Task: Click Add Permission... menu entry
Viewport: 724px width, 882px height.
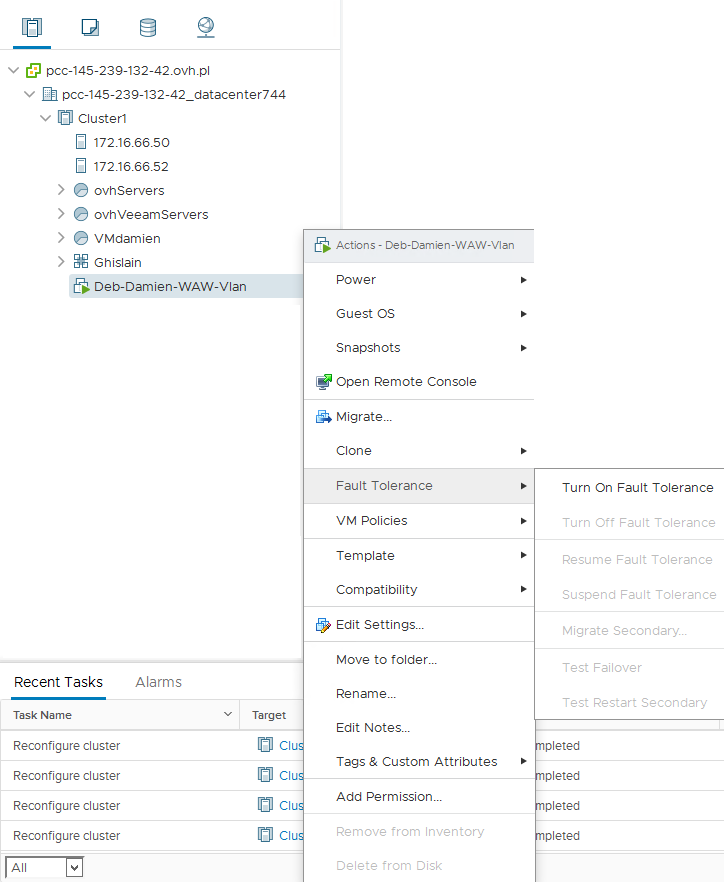Action: click(389, 797)
